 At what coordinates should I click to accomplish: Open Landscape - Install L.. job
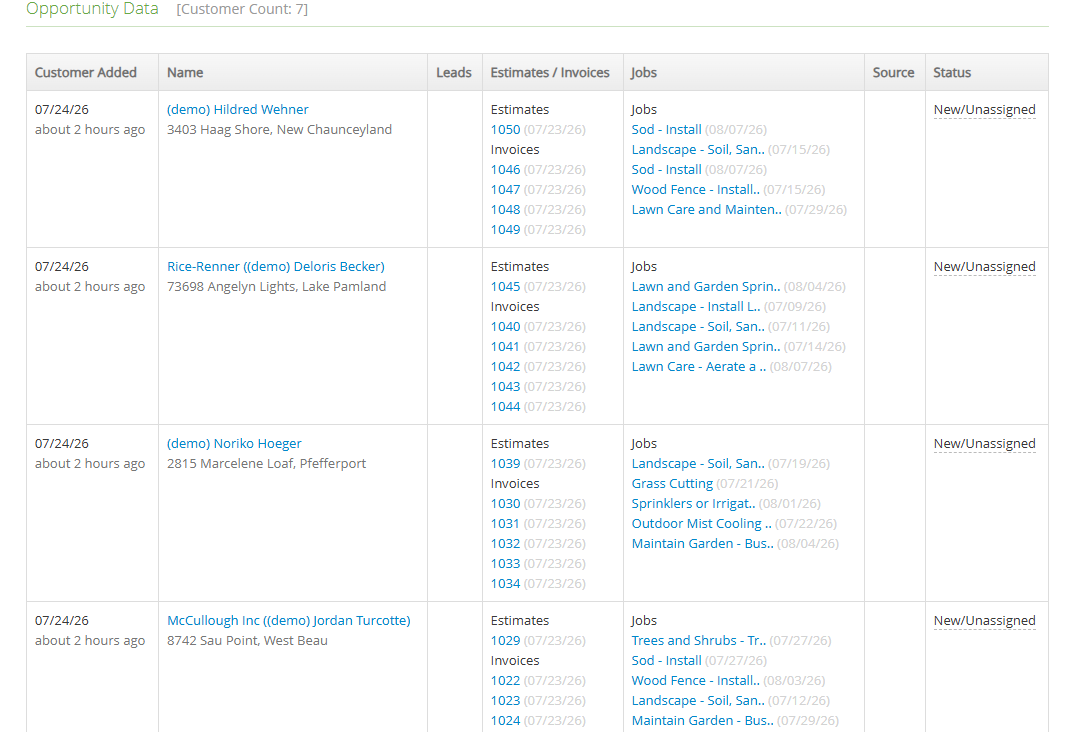[x=696, y=306]
